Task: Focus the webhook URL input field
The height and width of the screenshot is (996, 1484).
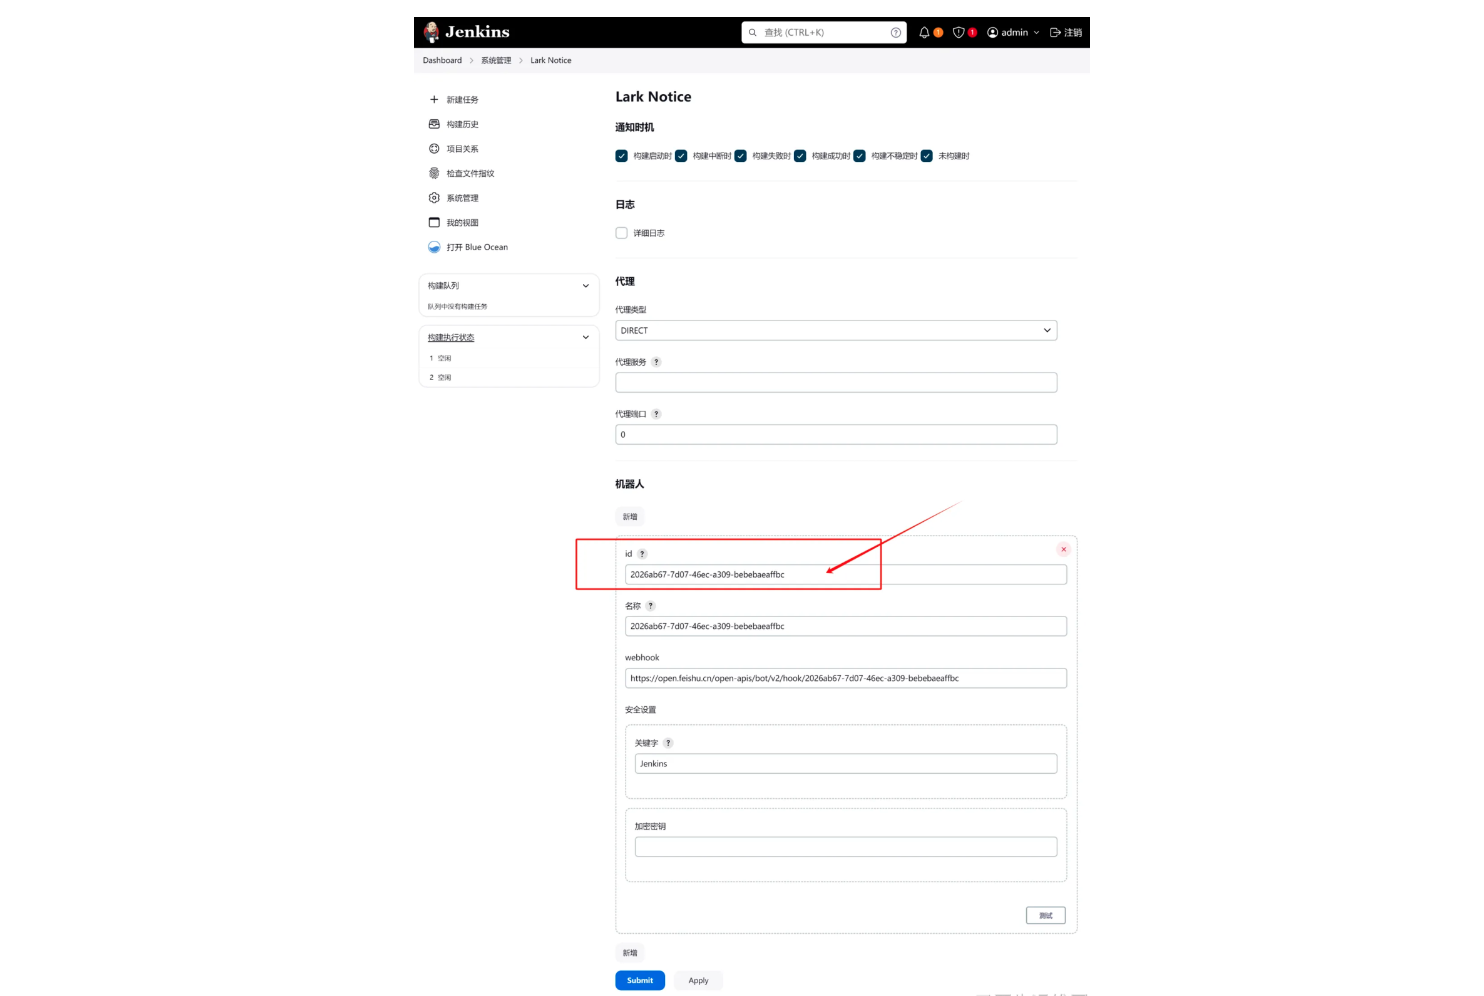Action: (846, 678)
